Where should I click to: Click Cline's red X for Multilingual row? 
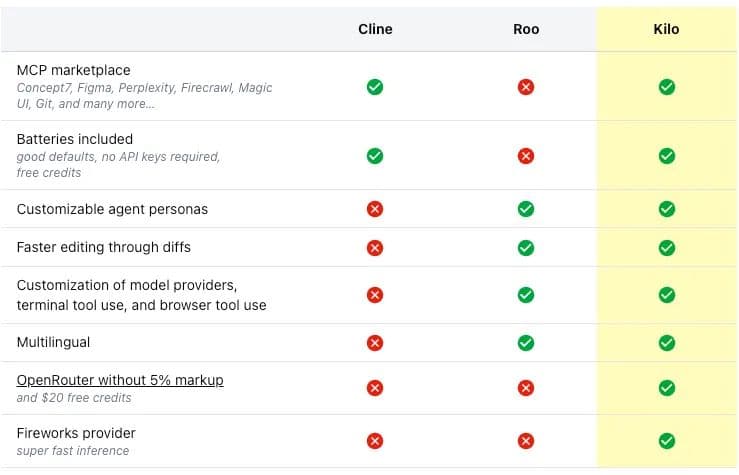click(375, 343)
